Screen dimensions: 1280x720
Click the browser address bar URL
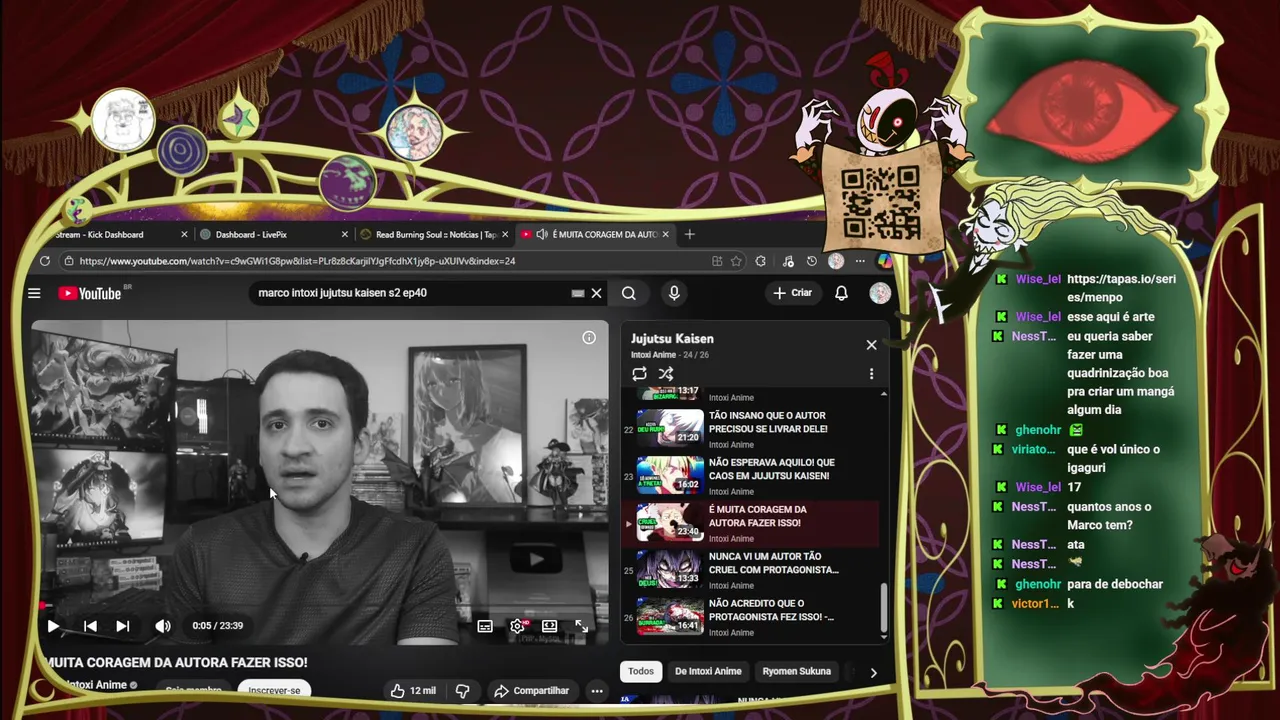pos(297,261)
